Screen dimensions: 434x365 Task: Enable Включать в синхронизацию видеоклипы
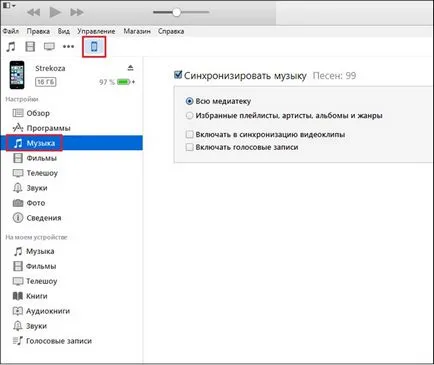point(189,134)
